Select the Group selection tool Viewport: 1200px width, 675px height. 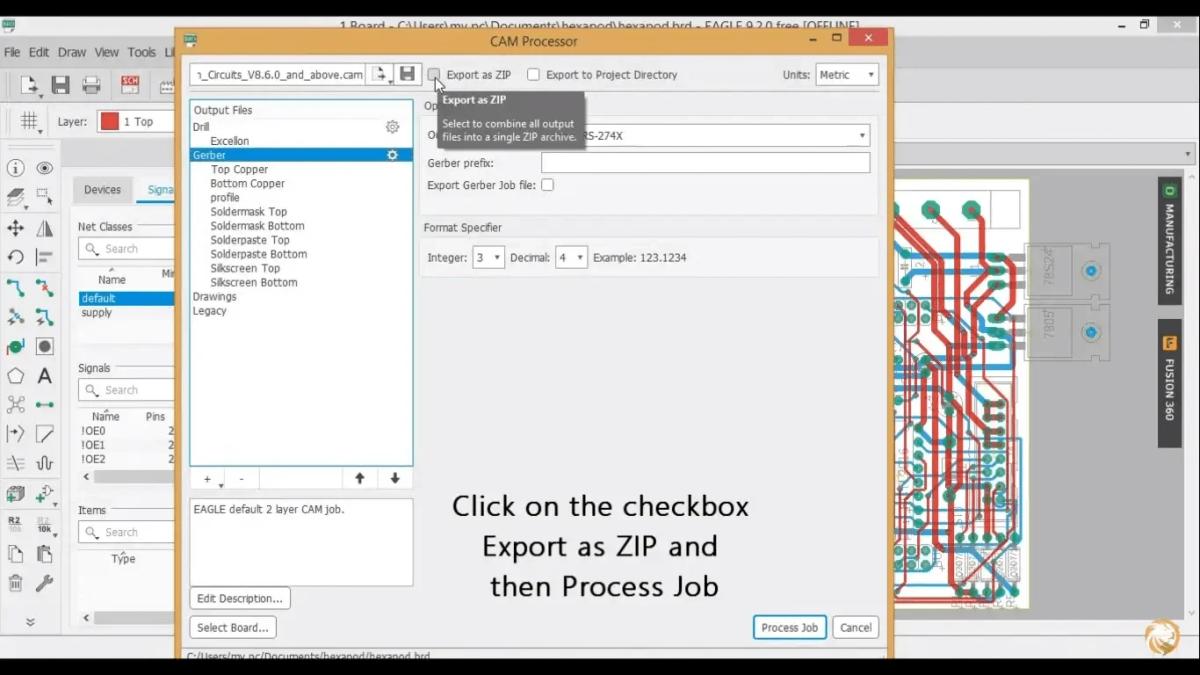44,197
